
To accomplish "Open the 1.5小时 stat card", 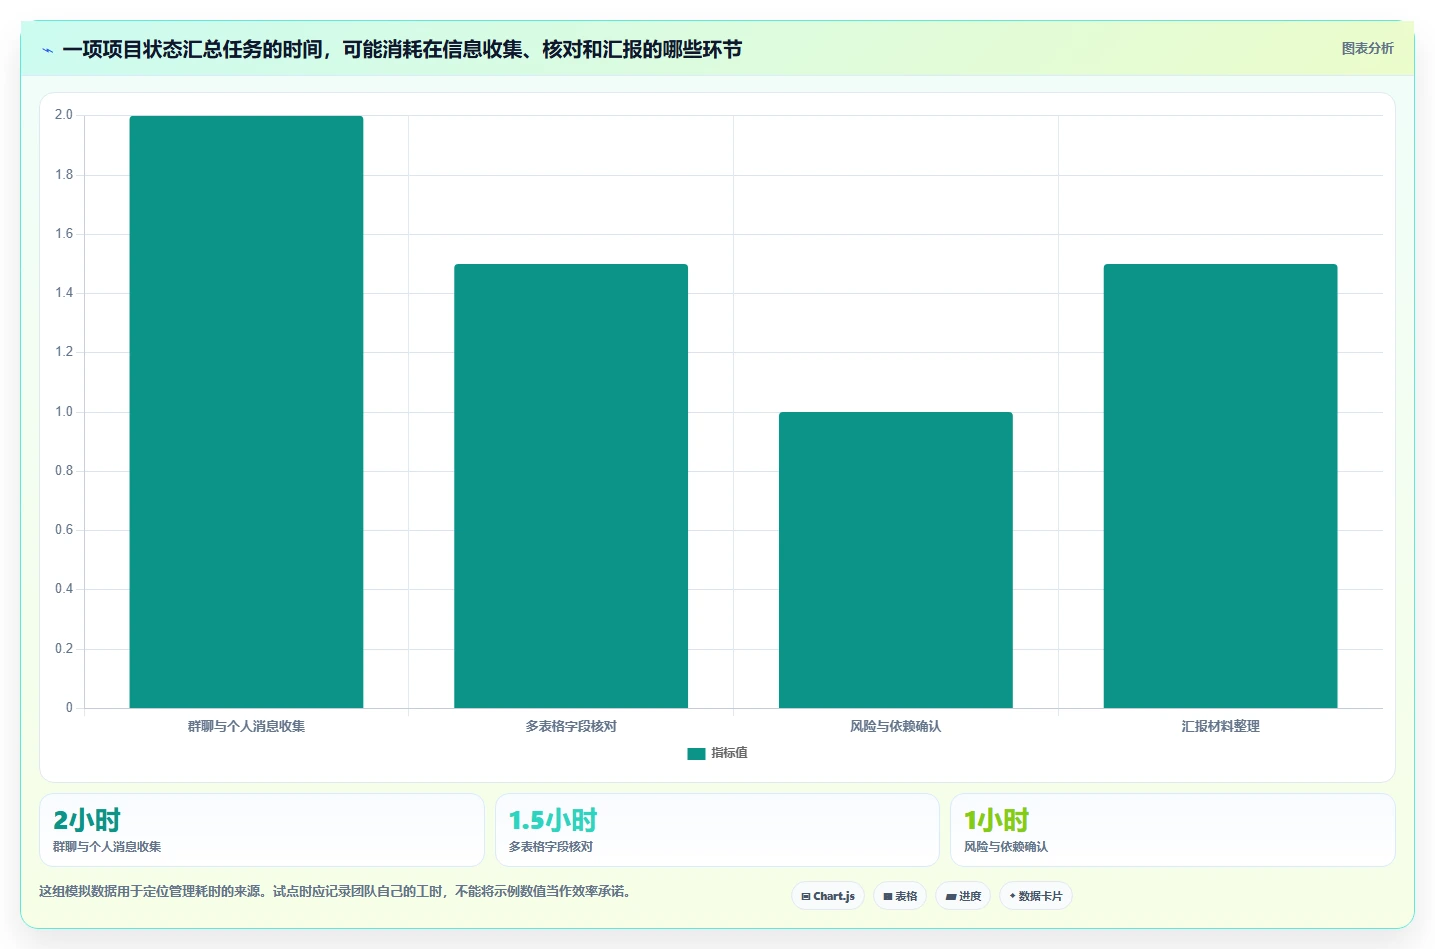I will [x=717, y=830].
